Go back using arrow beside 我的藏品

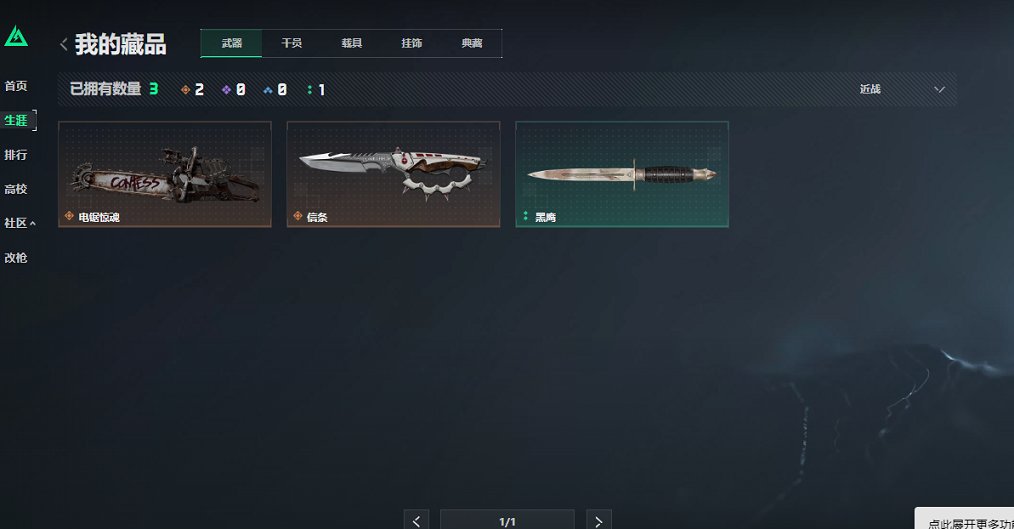coord(63,44)
